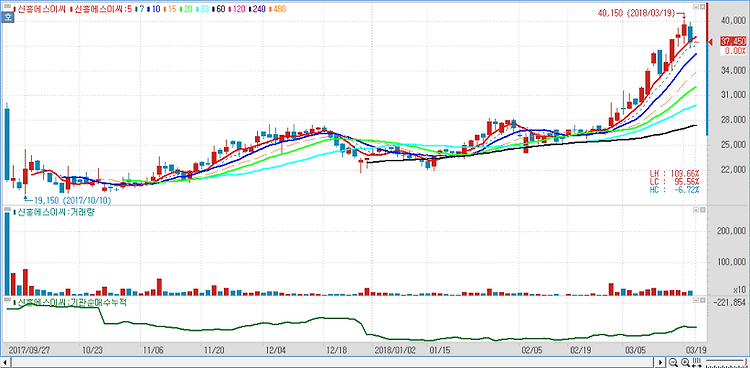Click the LH : 103.66% statistic
Screen dimensions: 750x368
[674, 173]
